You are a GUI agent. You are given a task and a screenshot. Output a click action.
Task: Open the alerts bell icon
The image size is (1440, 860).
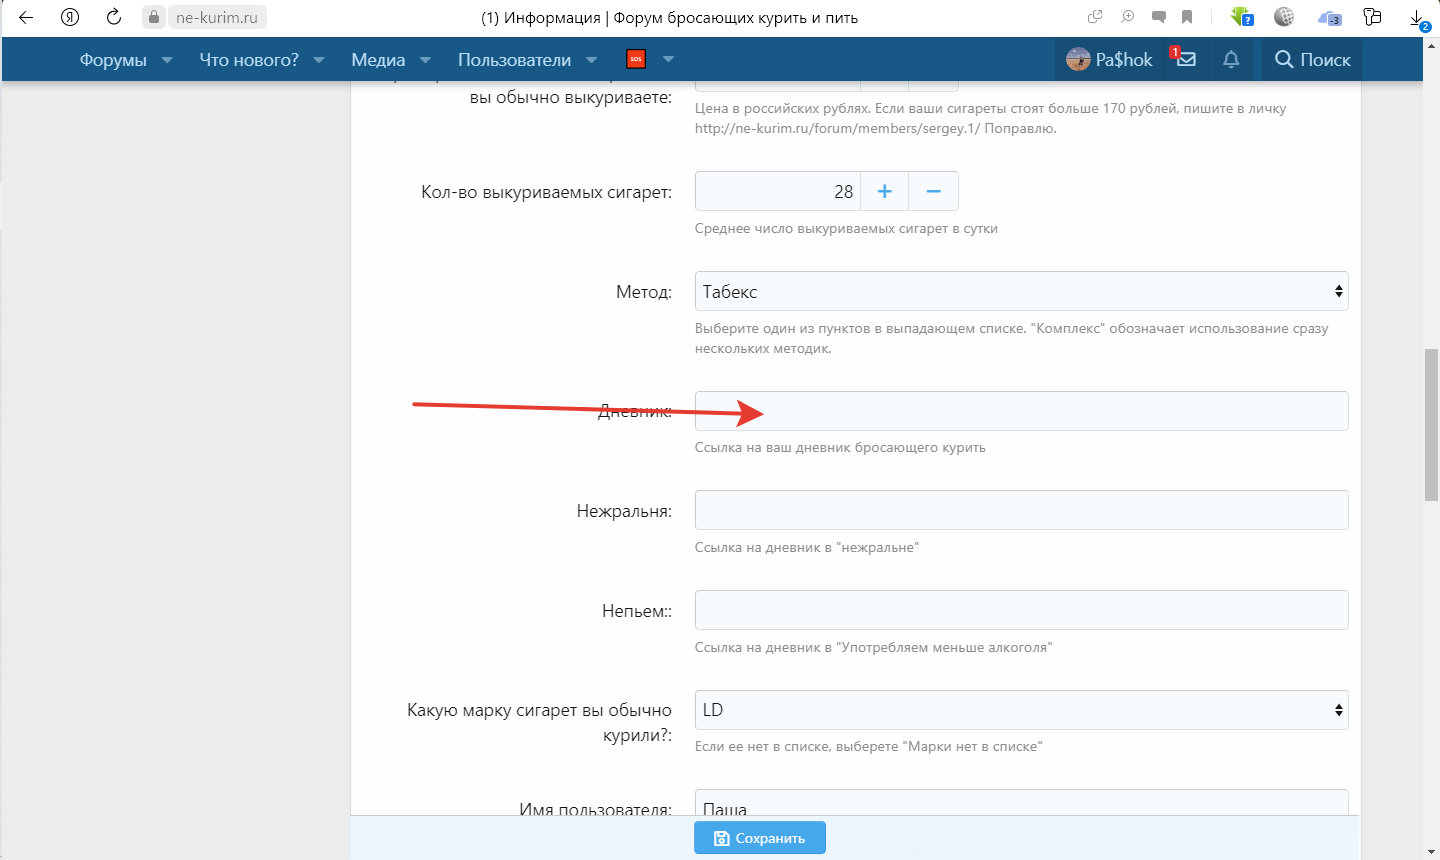tap(1231, 59)
